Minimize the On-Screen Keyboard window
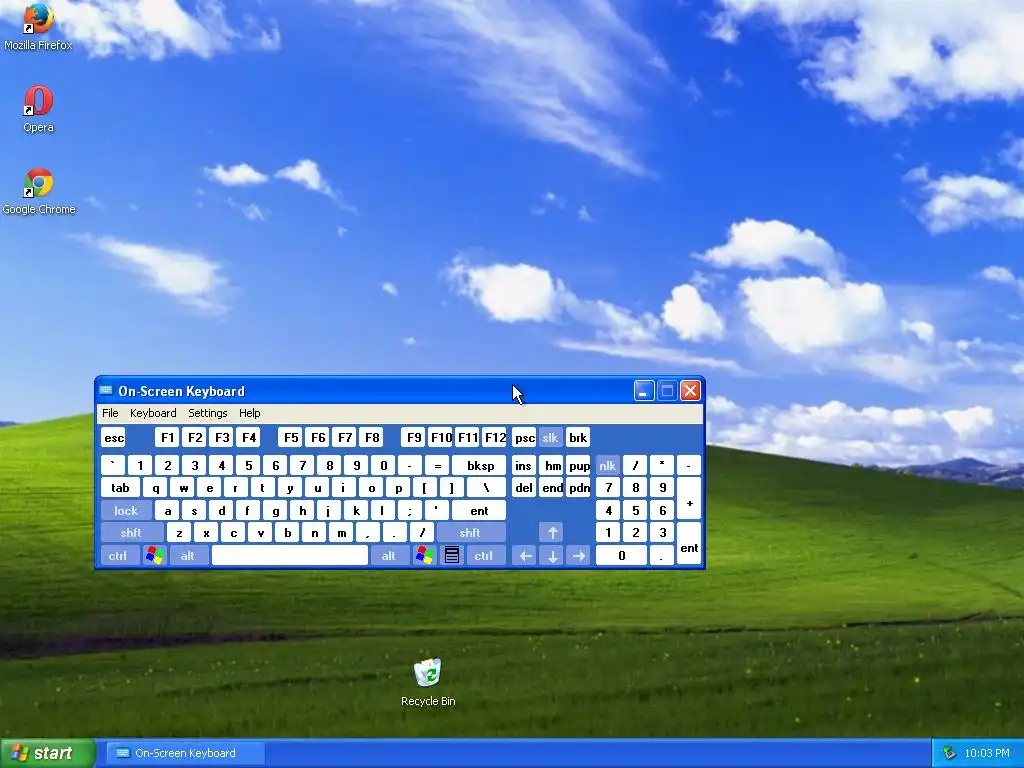 point(644,391)
